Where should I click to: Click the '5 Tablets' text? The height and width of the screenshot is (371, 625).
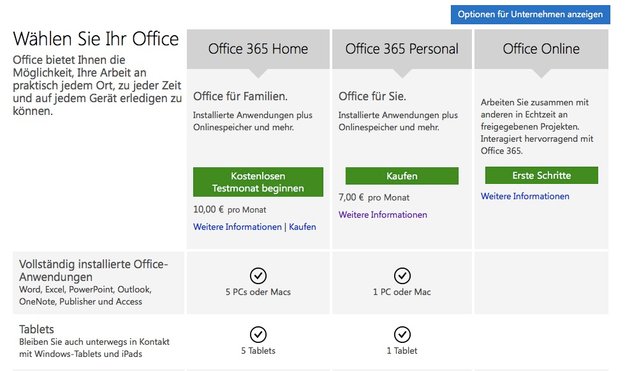tap(258, 351)
